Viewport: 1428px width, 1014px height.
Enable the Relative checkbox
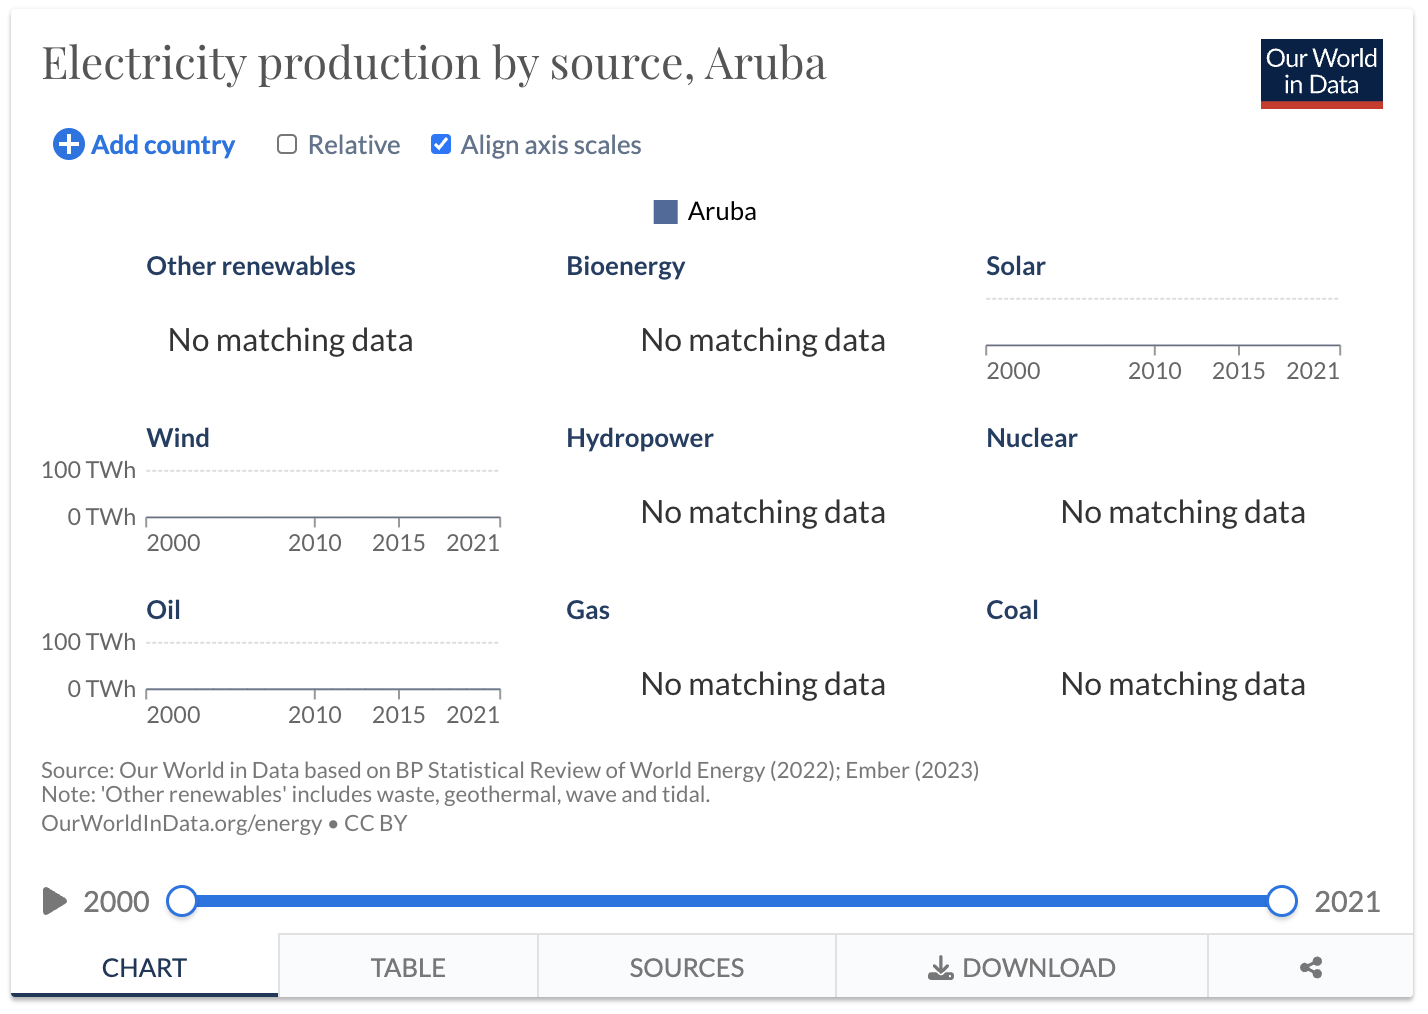(287, 145)
